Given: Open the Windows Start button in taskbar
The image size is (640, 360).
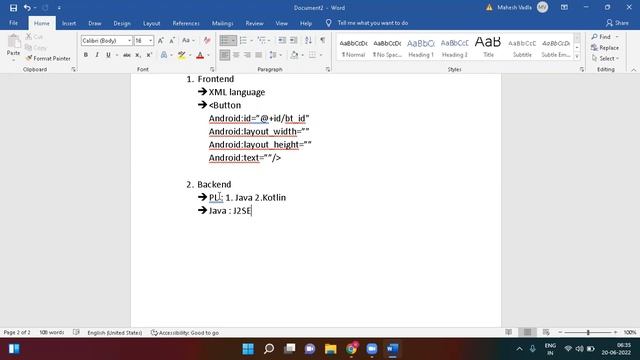Looking at the screenshot, I should click(248, 349).
